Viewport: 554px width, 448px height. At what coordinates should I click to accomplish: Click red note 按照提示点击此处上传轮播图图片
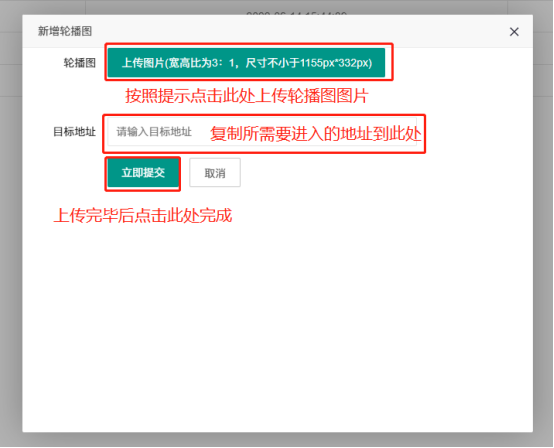pos(247,96)
